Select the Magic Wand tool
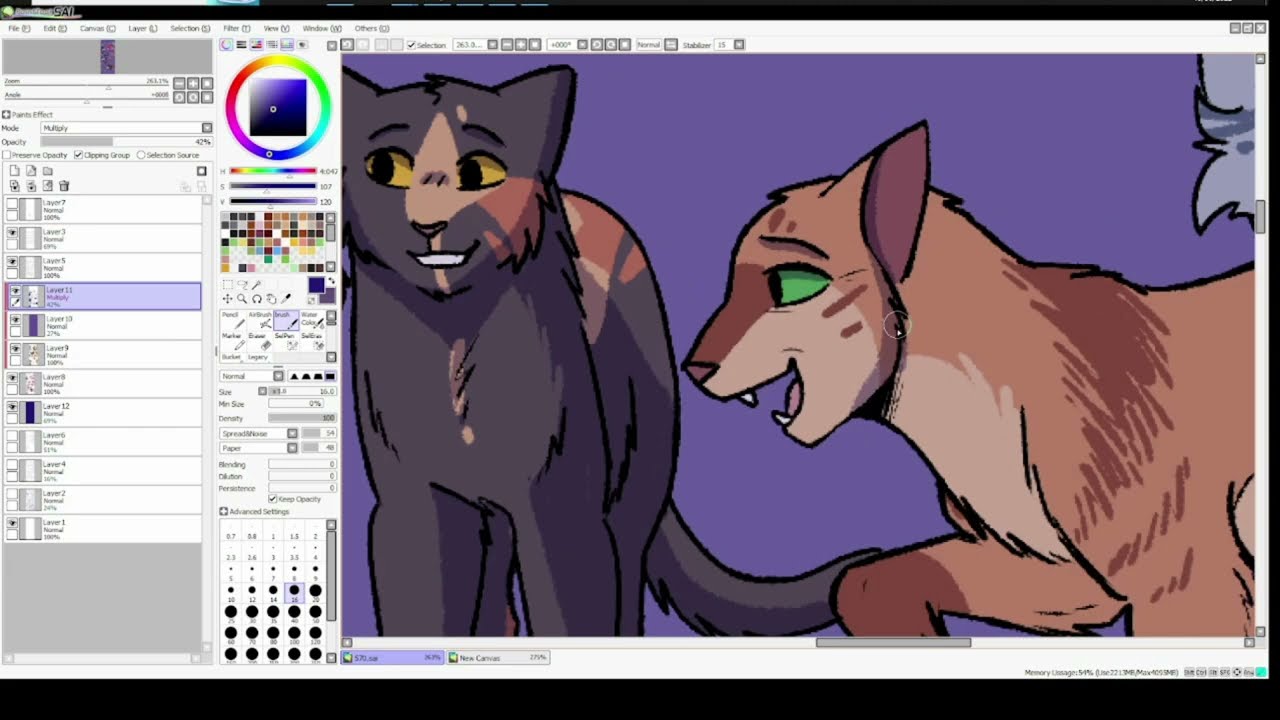Screen dimensions: 1280x720 256,284
